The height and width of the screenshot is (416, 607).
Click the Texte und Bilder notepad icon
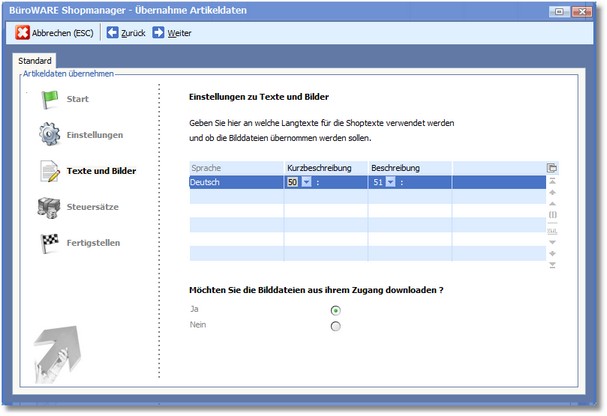[x=50, y=171]
